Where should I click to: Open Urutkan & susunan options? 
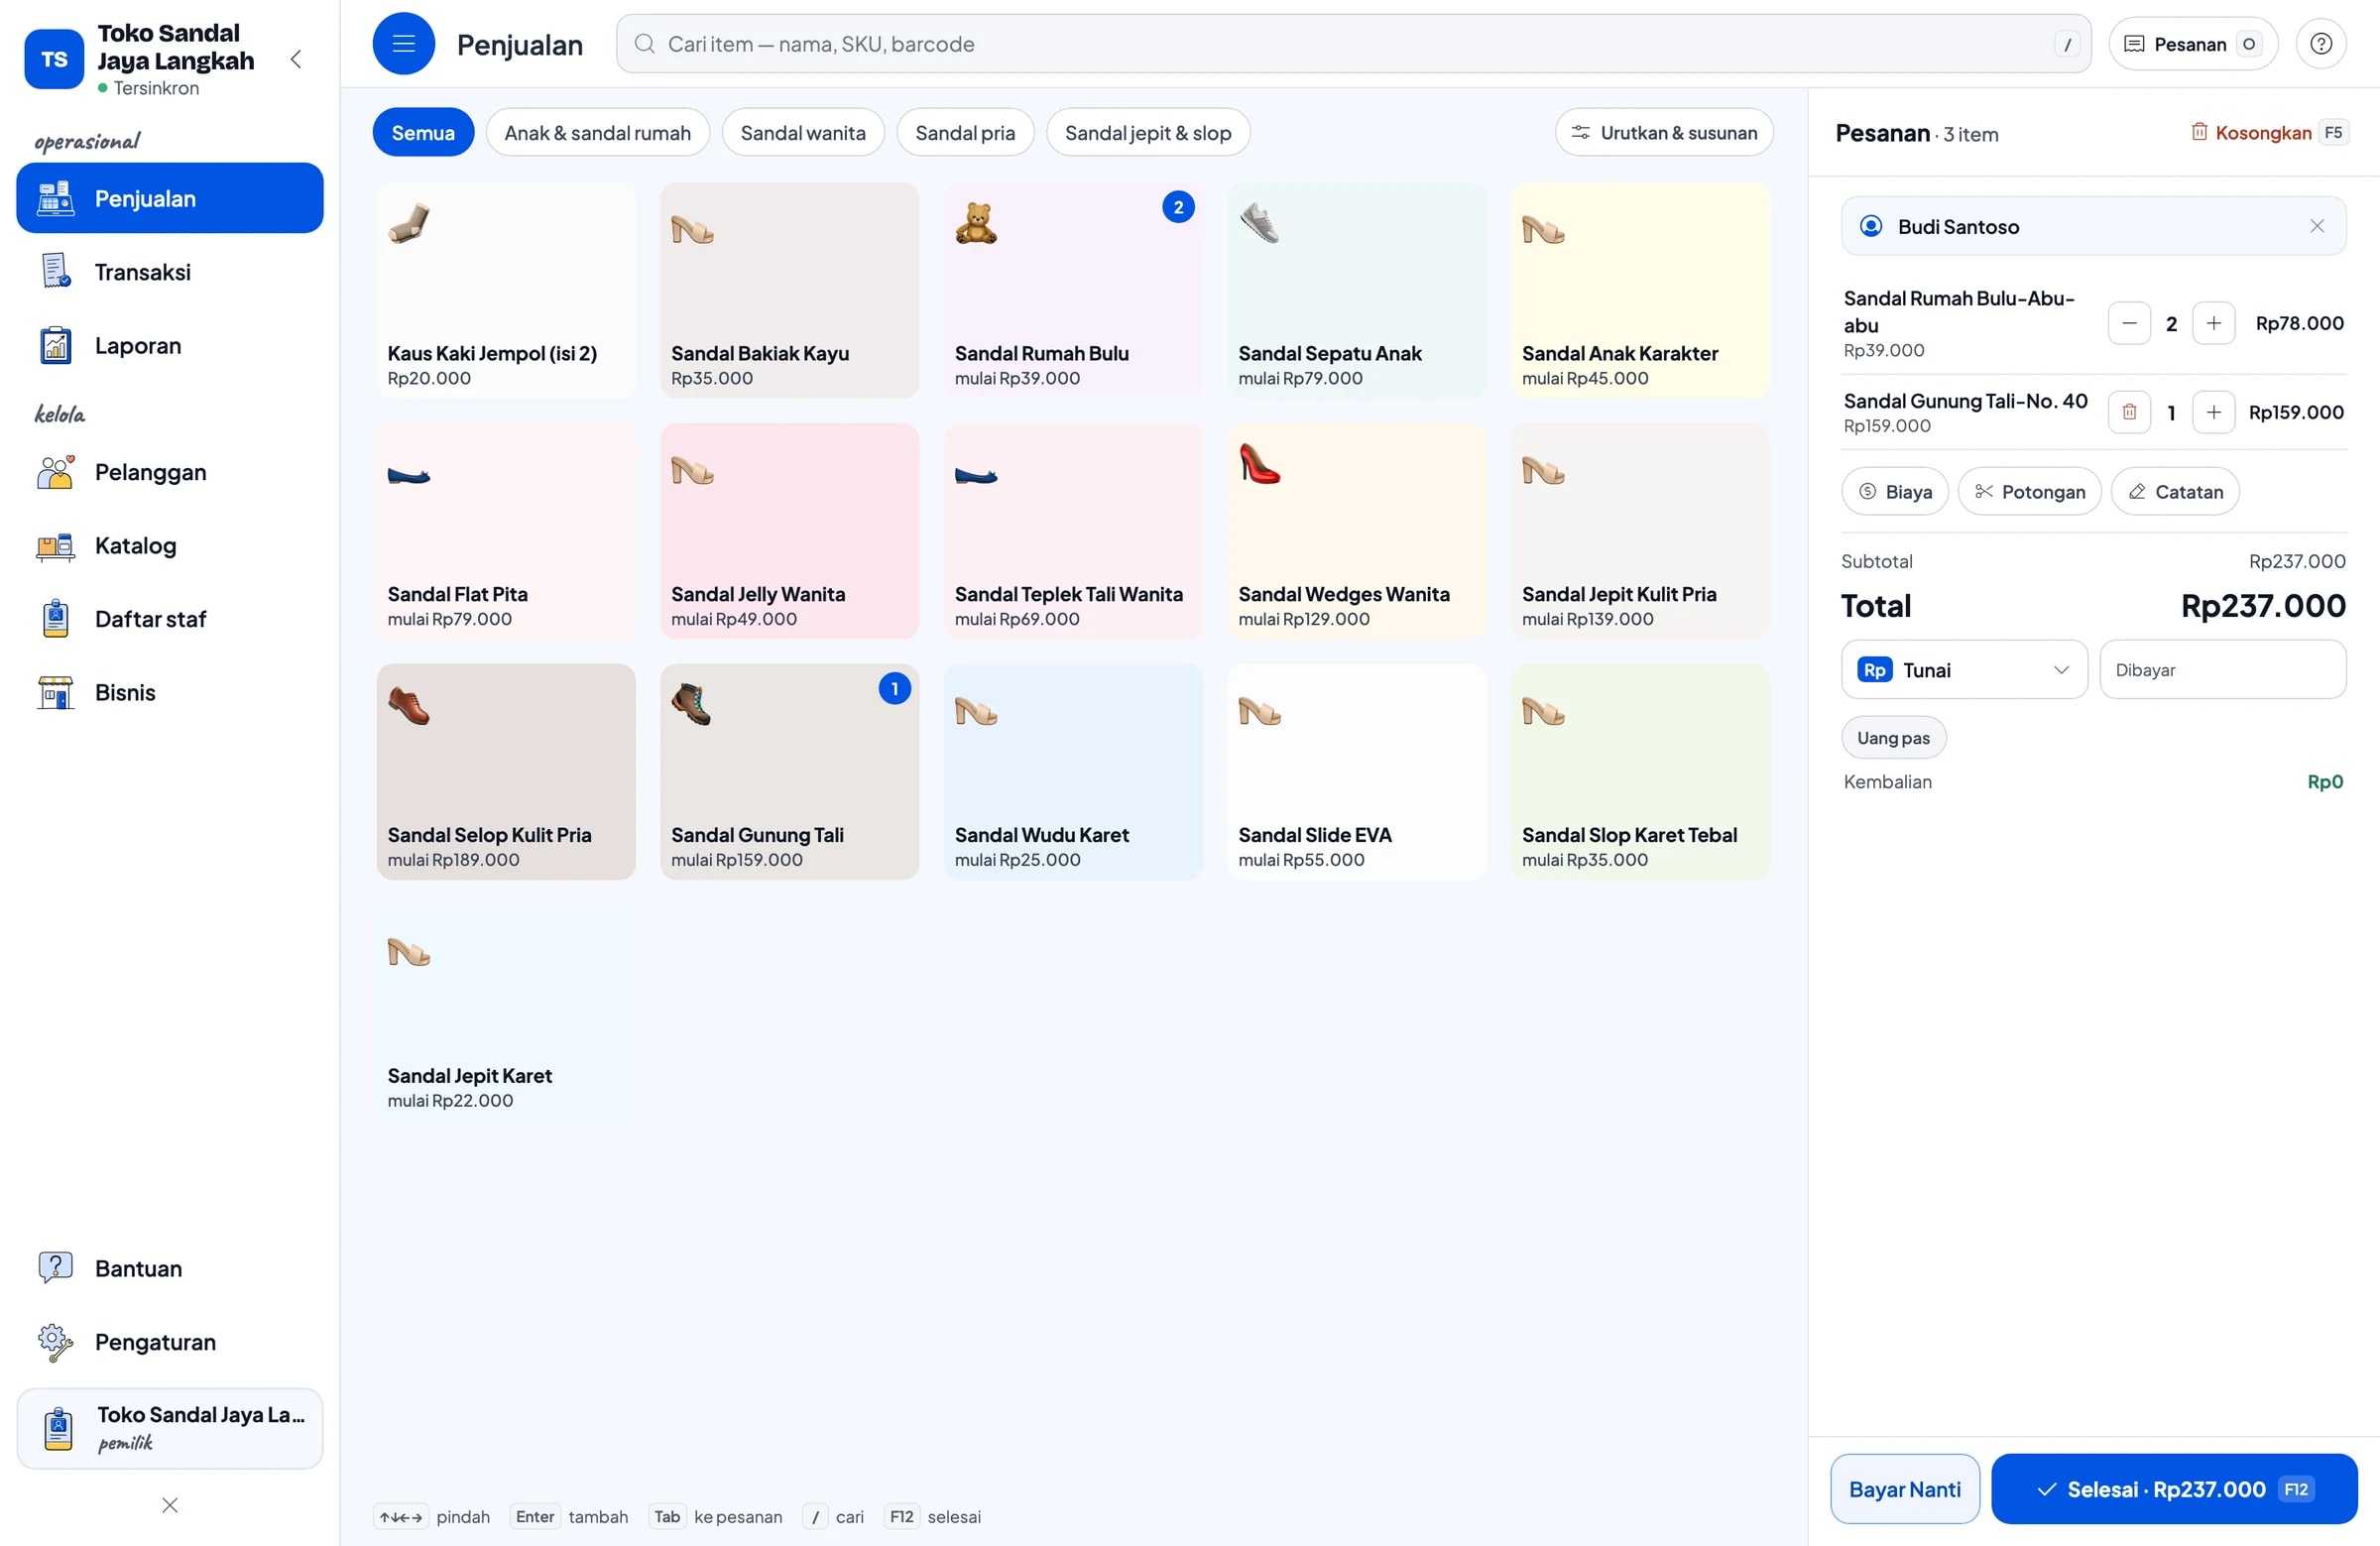1664,133
